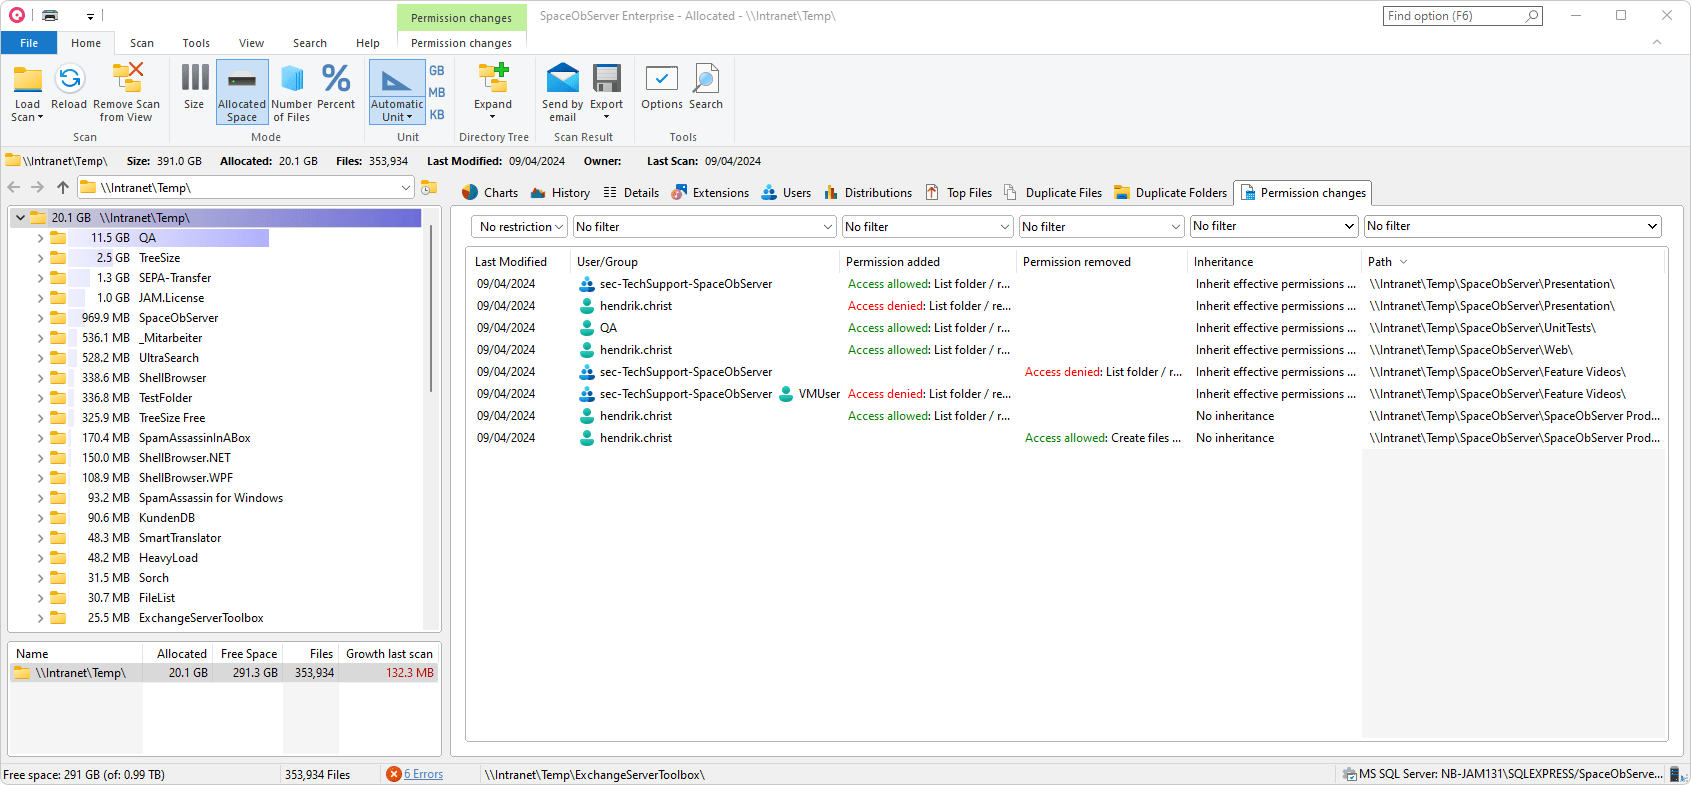1691x785 pixels.
Task: Navigate up one folder level arrow
Action: [63, 188]
